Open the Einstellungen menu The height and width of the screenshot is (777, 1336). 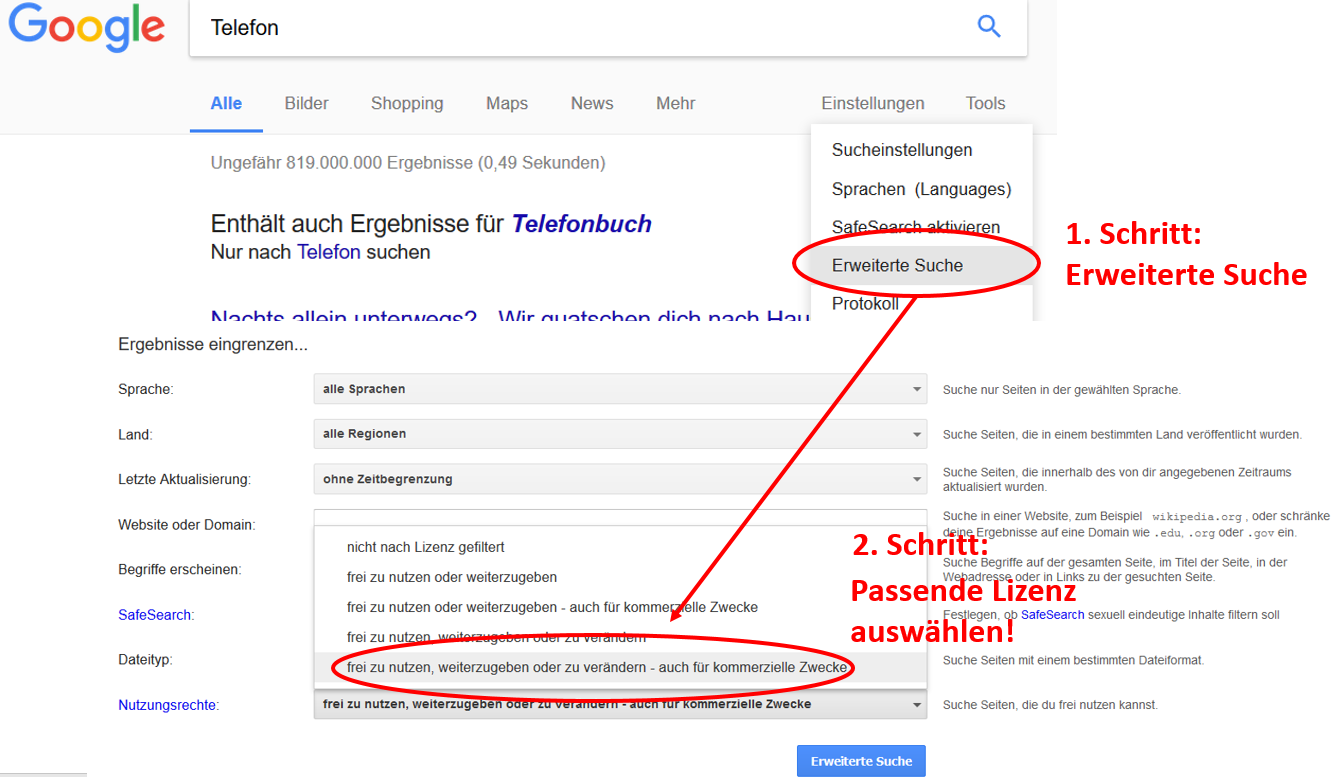873,103
